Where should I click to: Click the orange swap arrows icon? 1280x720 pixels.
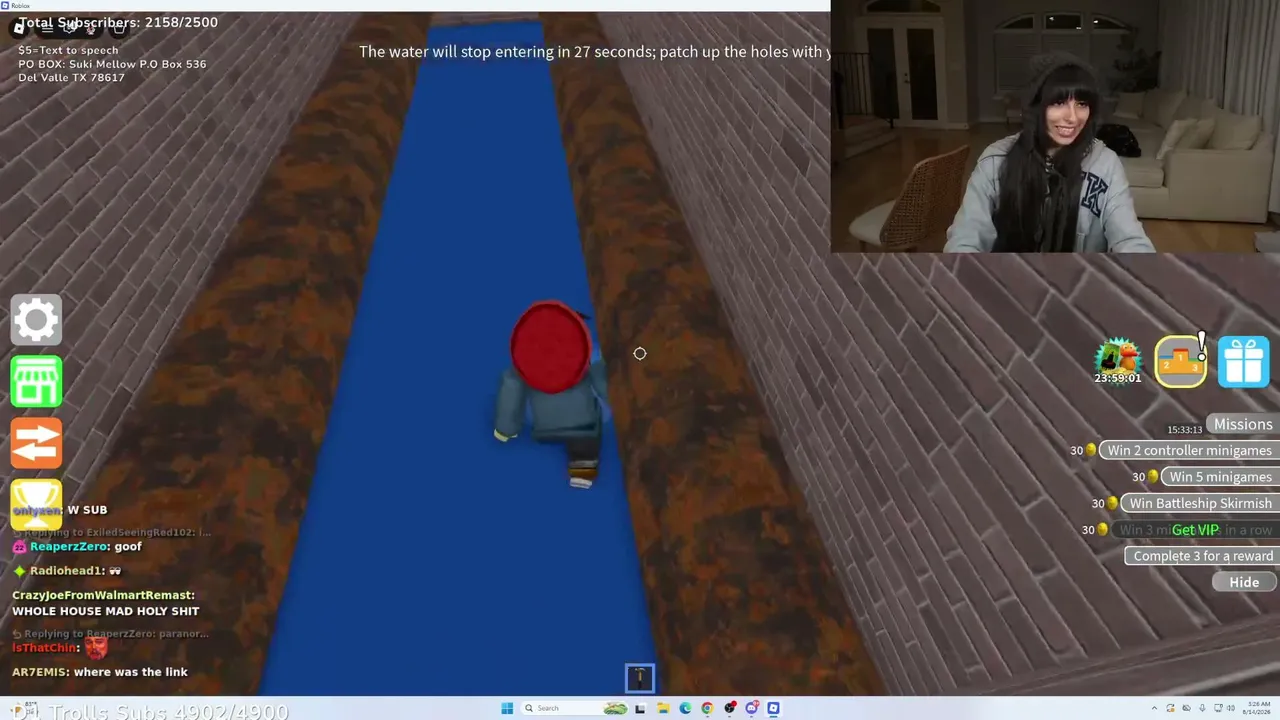click(x=36, y=443)
